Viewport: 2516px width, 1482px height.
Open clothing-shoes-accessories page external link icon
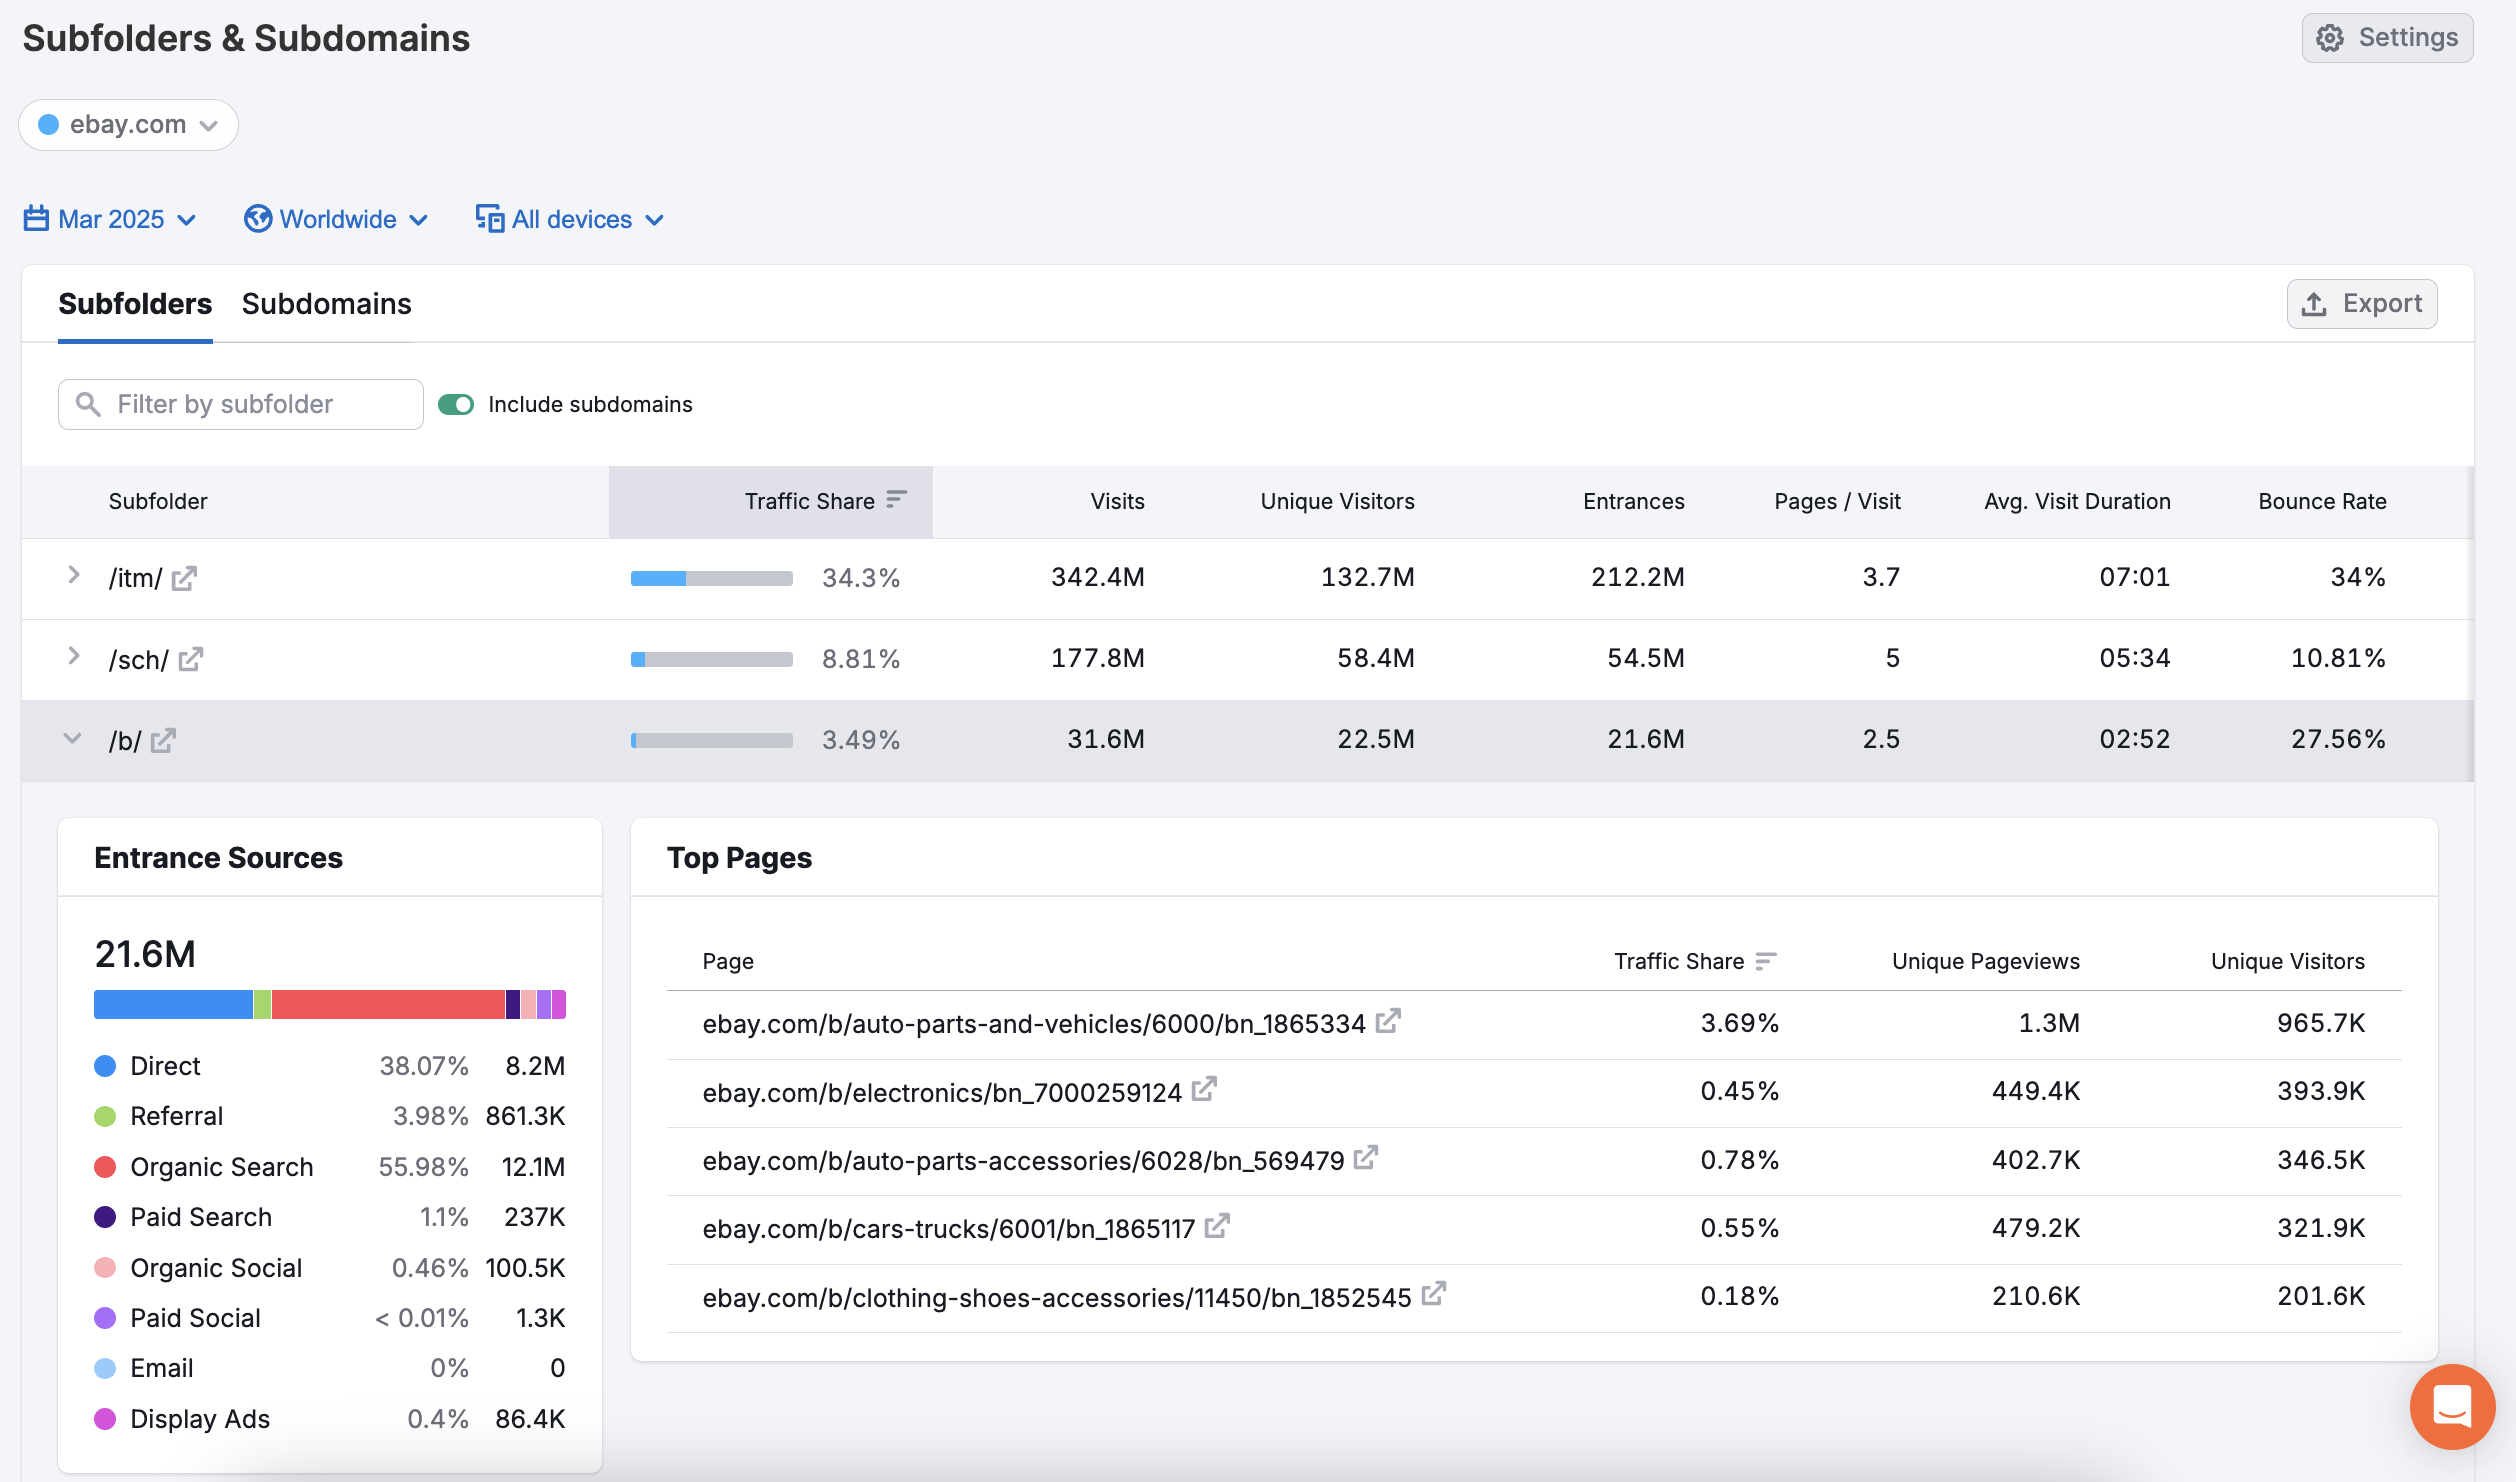click(1434, 1294)
